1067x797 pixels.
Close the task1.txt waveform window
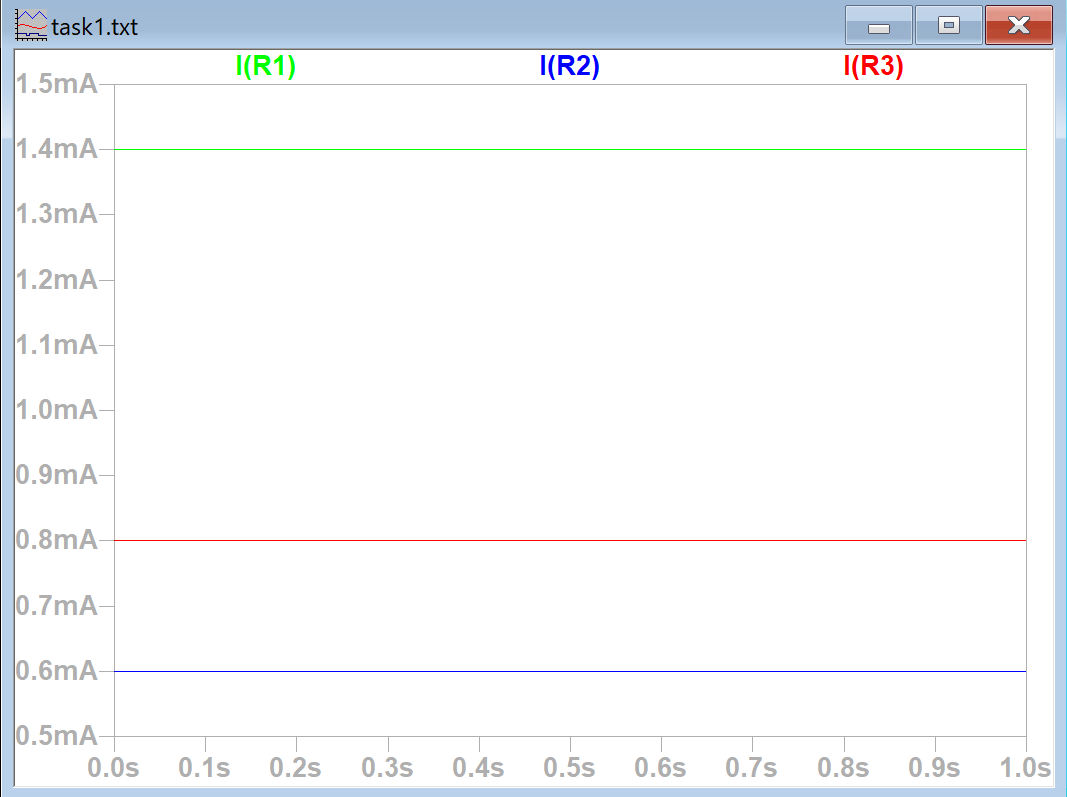1018,26
